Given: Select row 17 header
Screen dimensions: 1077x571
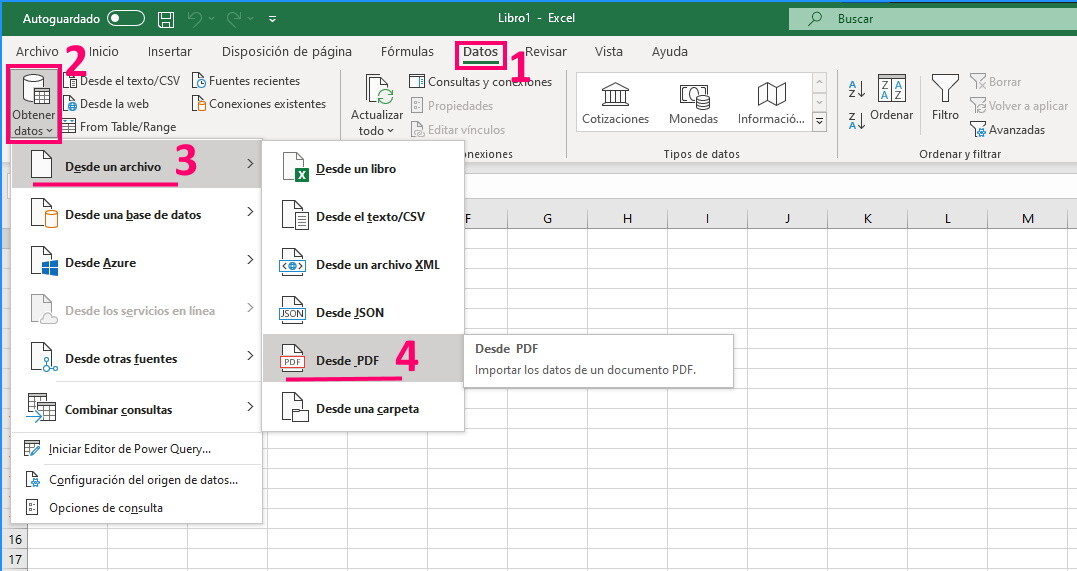Looking at the screenshot, I should [15, 559].
